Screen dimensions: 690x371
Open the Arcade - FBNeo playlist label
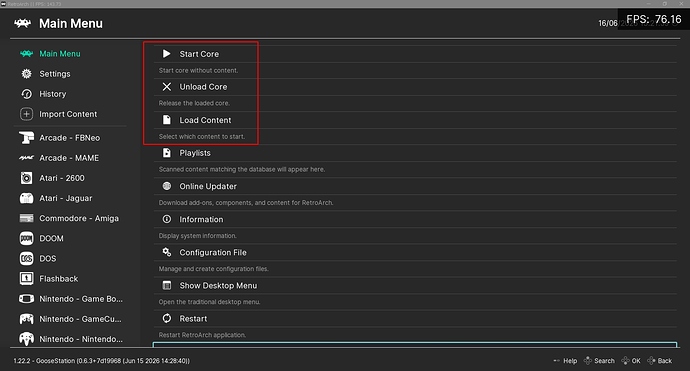point(70,138)
